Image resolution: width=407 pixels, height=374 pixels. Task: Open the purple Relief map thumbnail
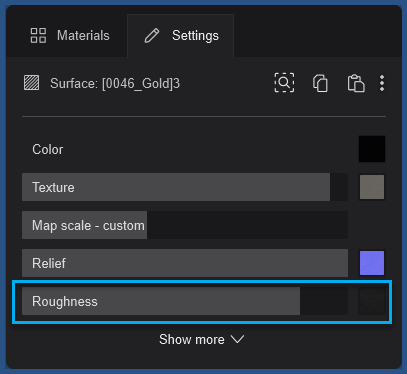click(372, 263)
